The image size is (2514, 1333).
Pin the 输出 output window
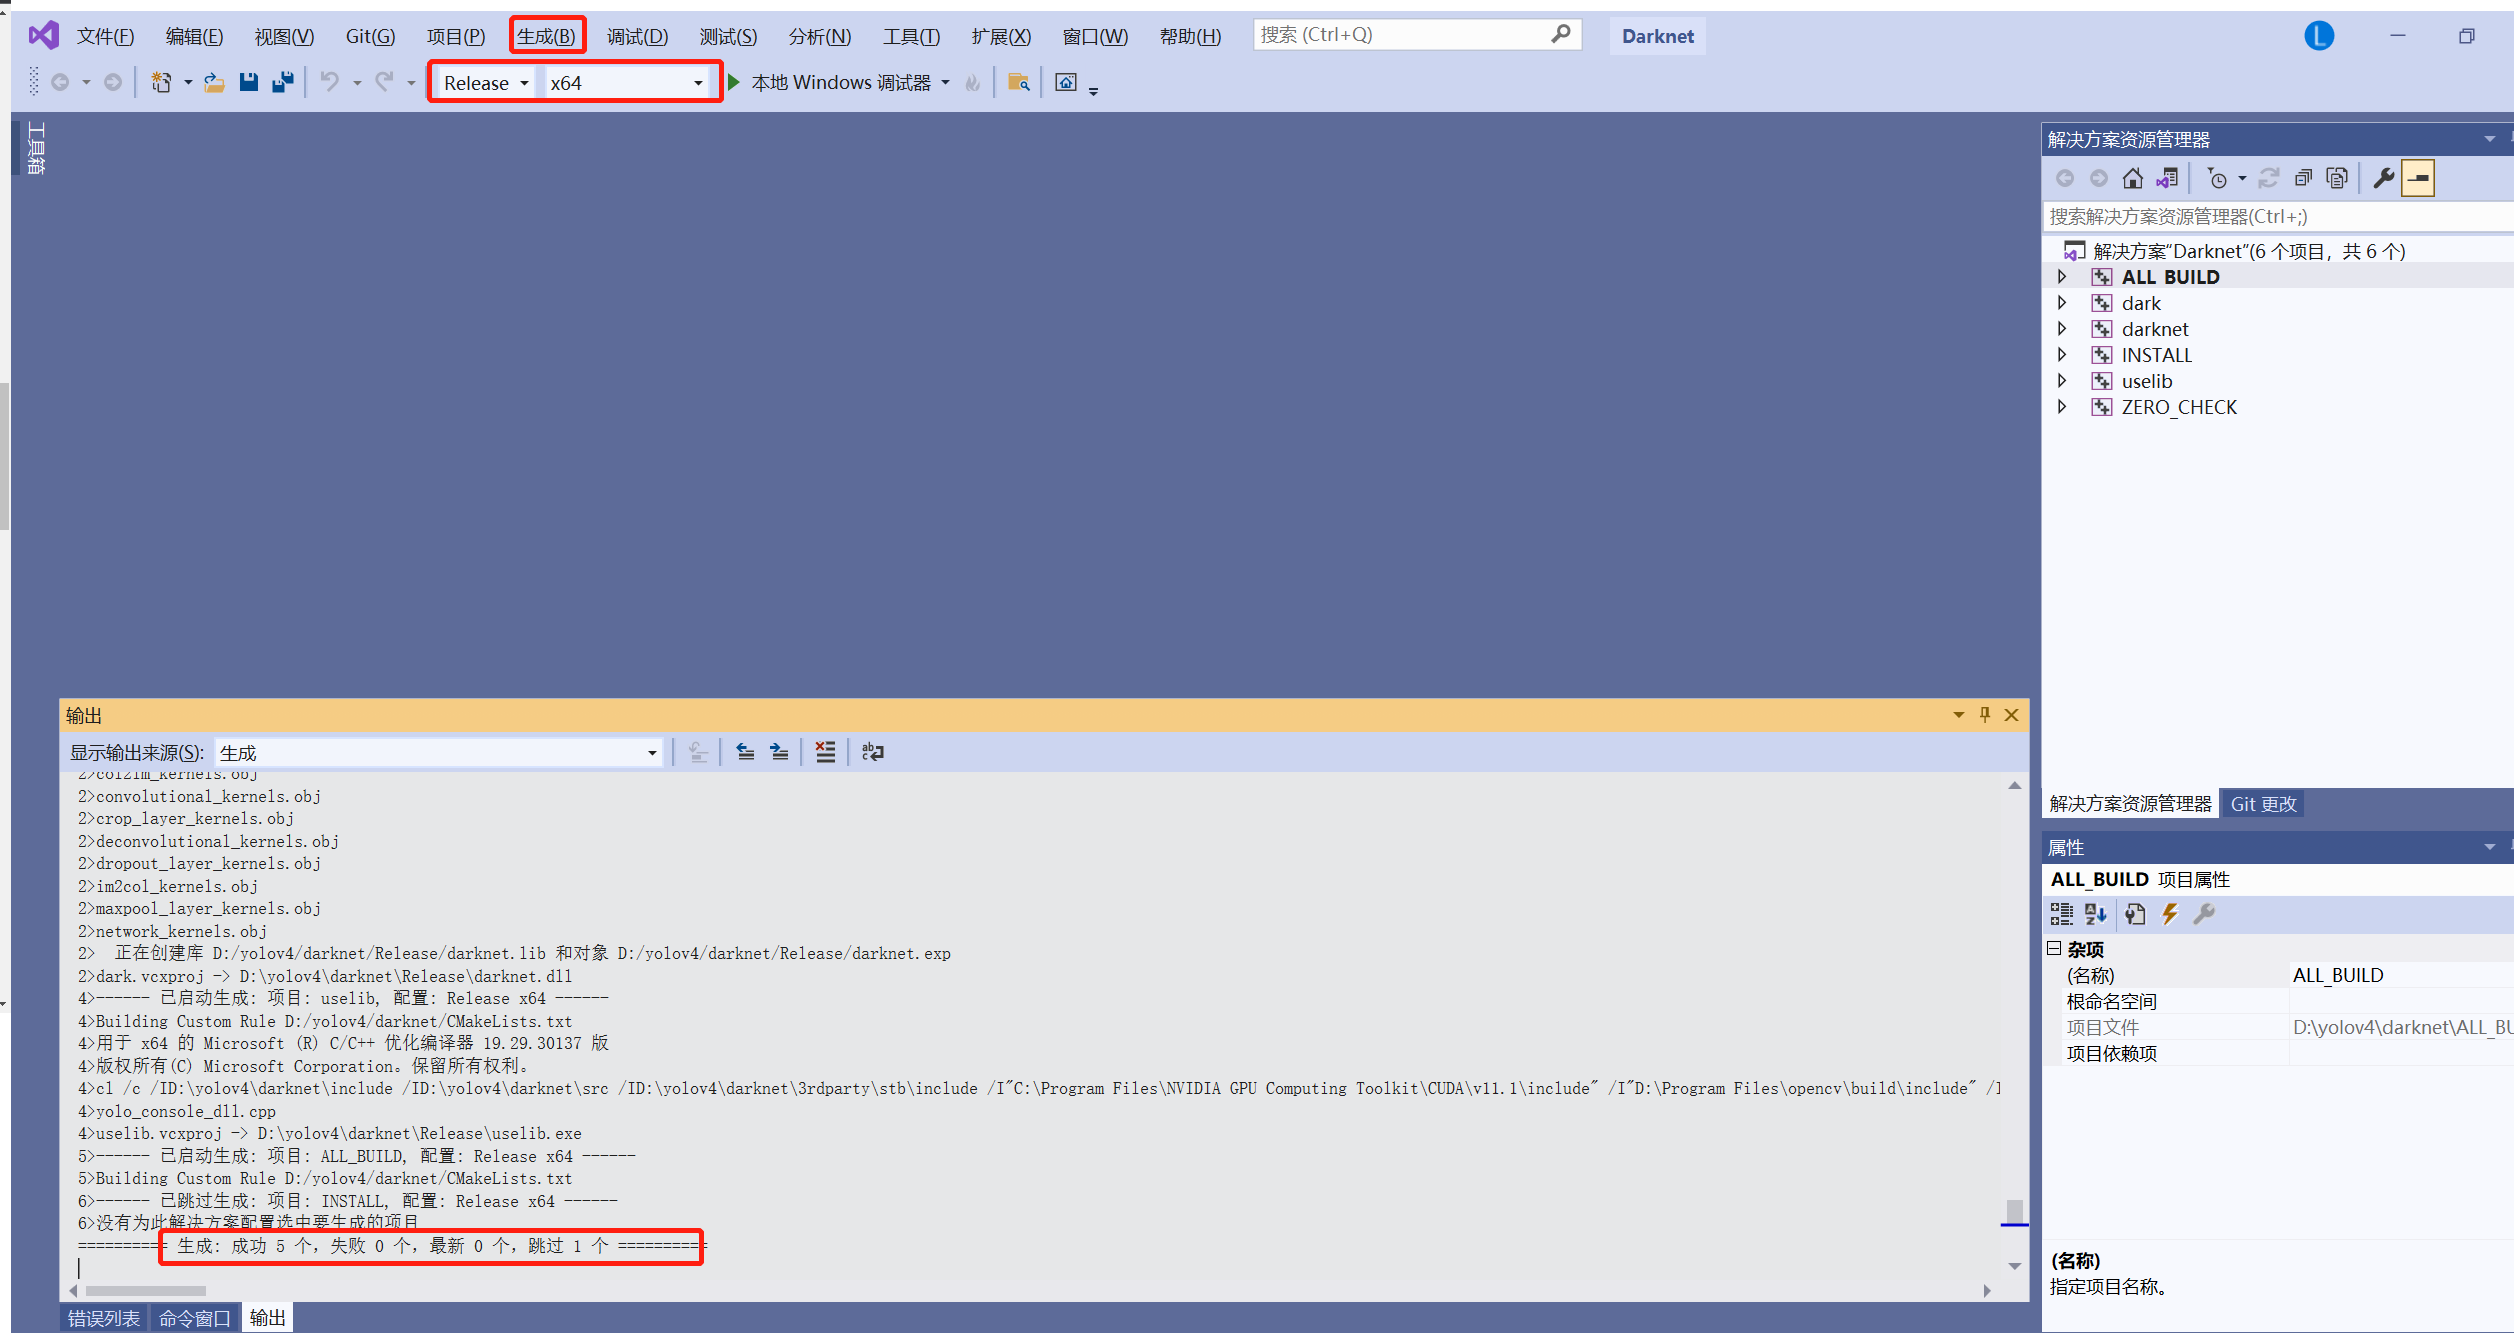click(x=1984, y=715)
